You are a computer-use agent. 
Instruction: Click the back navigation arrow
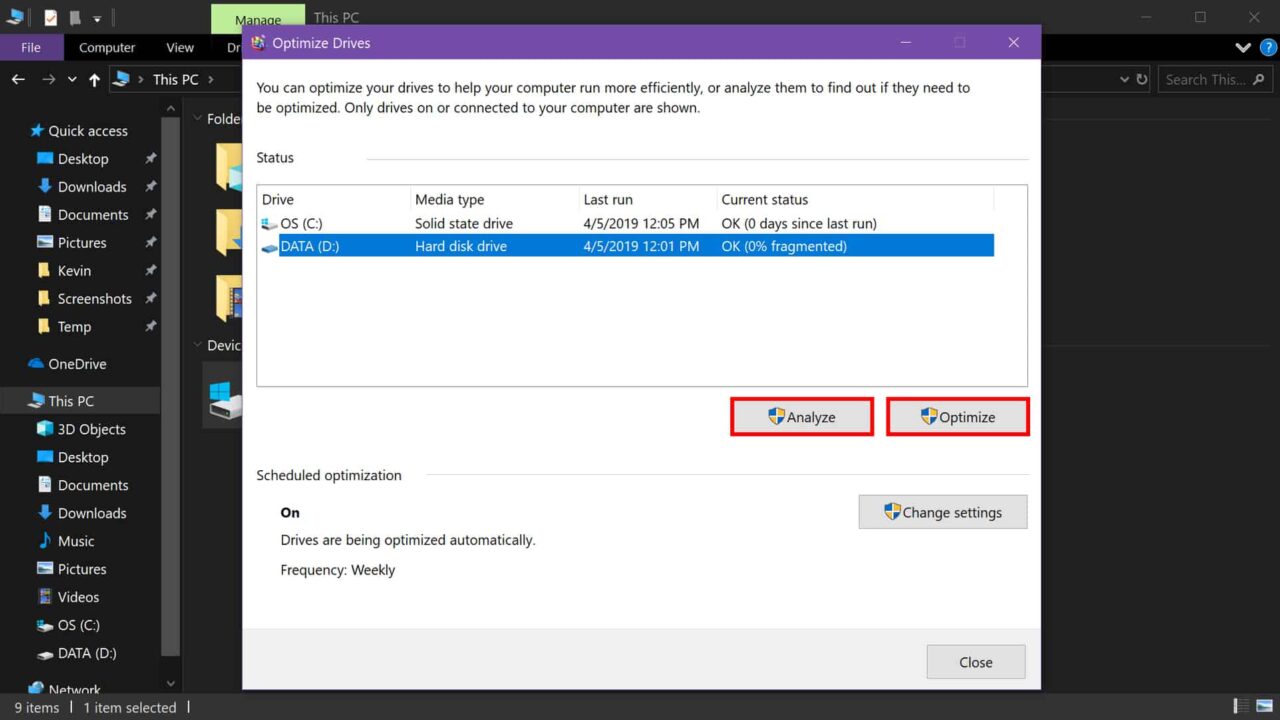click(x=17, y=79)
